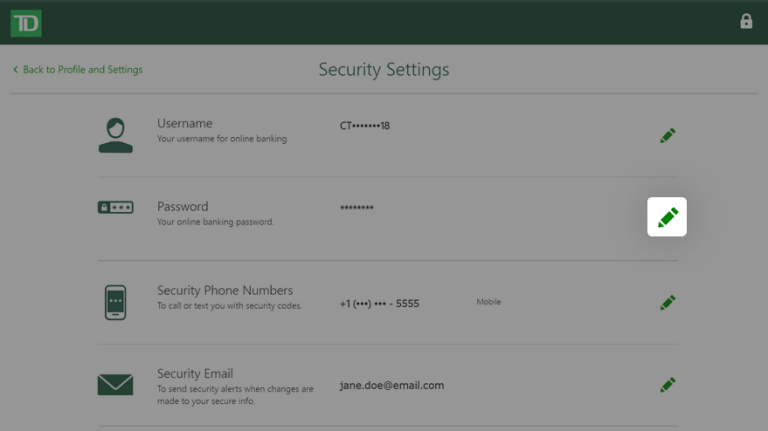768x431 pixels.
Task: Click the TD logo in the header
Action: [x=26, y=22]
